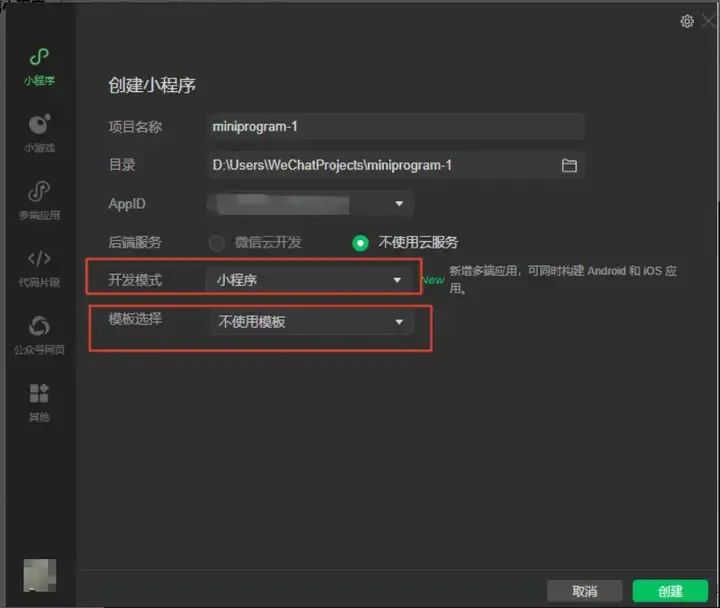Viewport: 720px width, 608px height.
Task: Expand the AppID dropdown
Action: (x=310, y=203)
